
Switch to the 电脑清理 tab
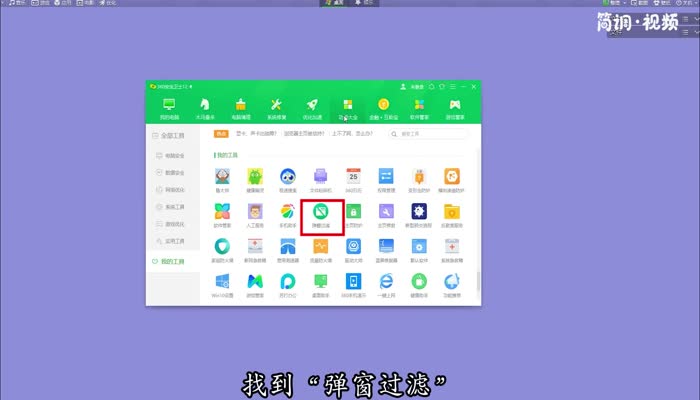click(240, 107)
